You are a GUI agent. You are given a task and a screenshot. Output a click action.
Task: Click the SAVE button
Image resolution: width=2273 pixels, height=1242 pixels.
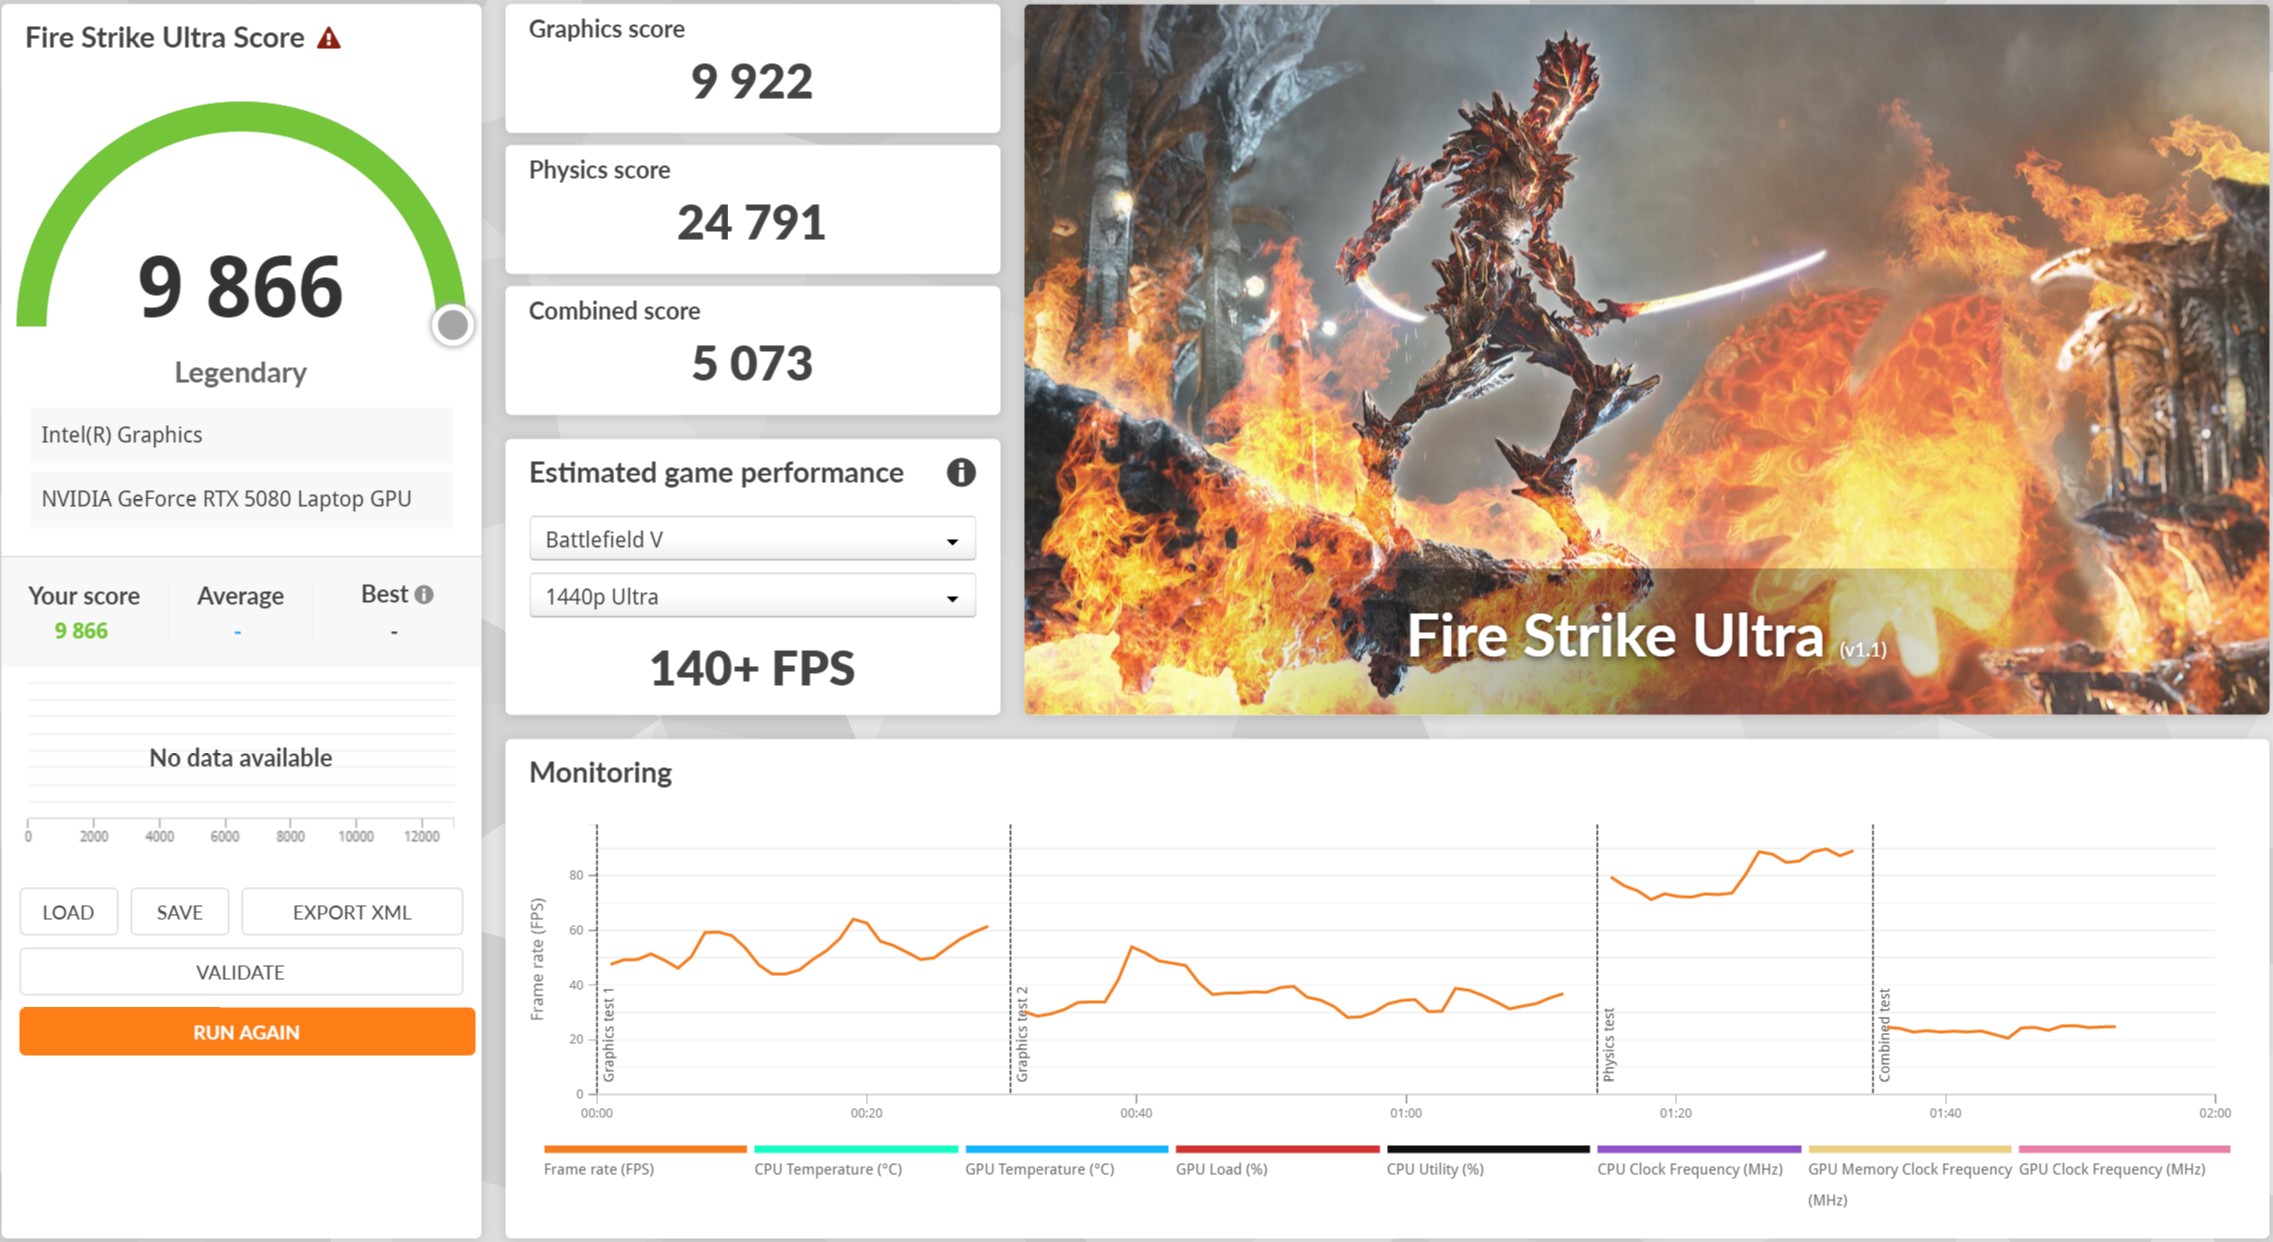click(180, 912)
